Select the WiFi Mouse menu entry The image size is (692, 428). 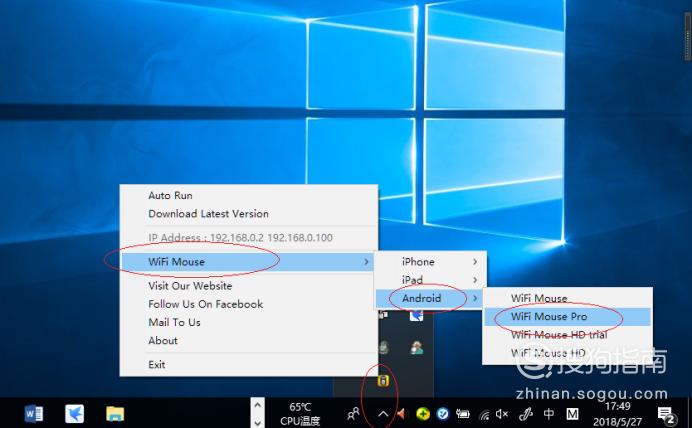pyautogui.click(x=248, y=262)
